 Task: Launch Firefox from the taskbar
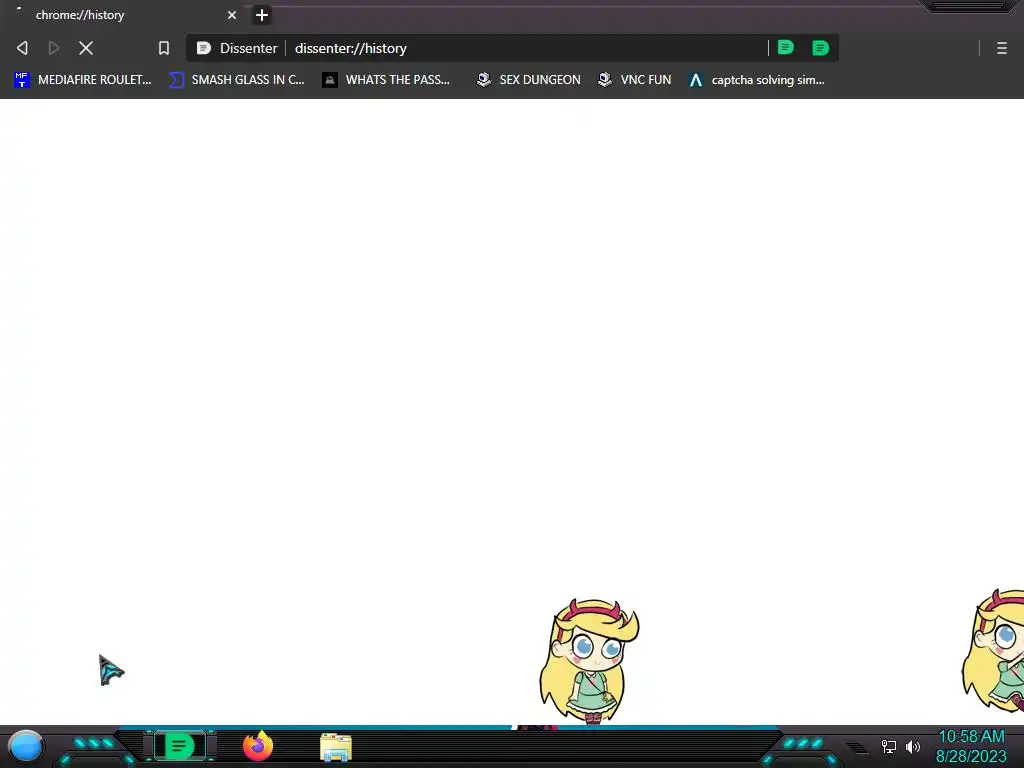click(257, 746)
